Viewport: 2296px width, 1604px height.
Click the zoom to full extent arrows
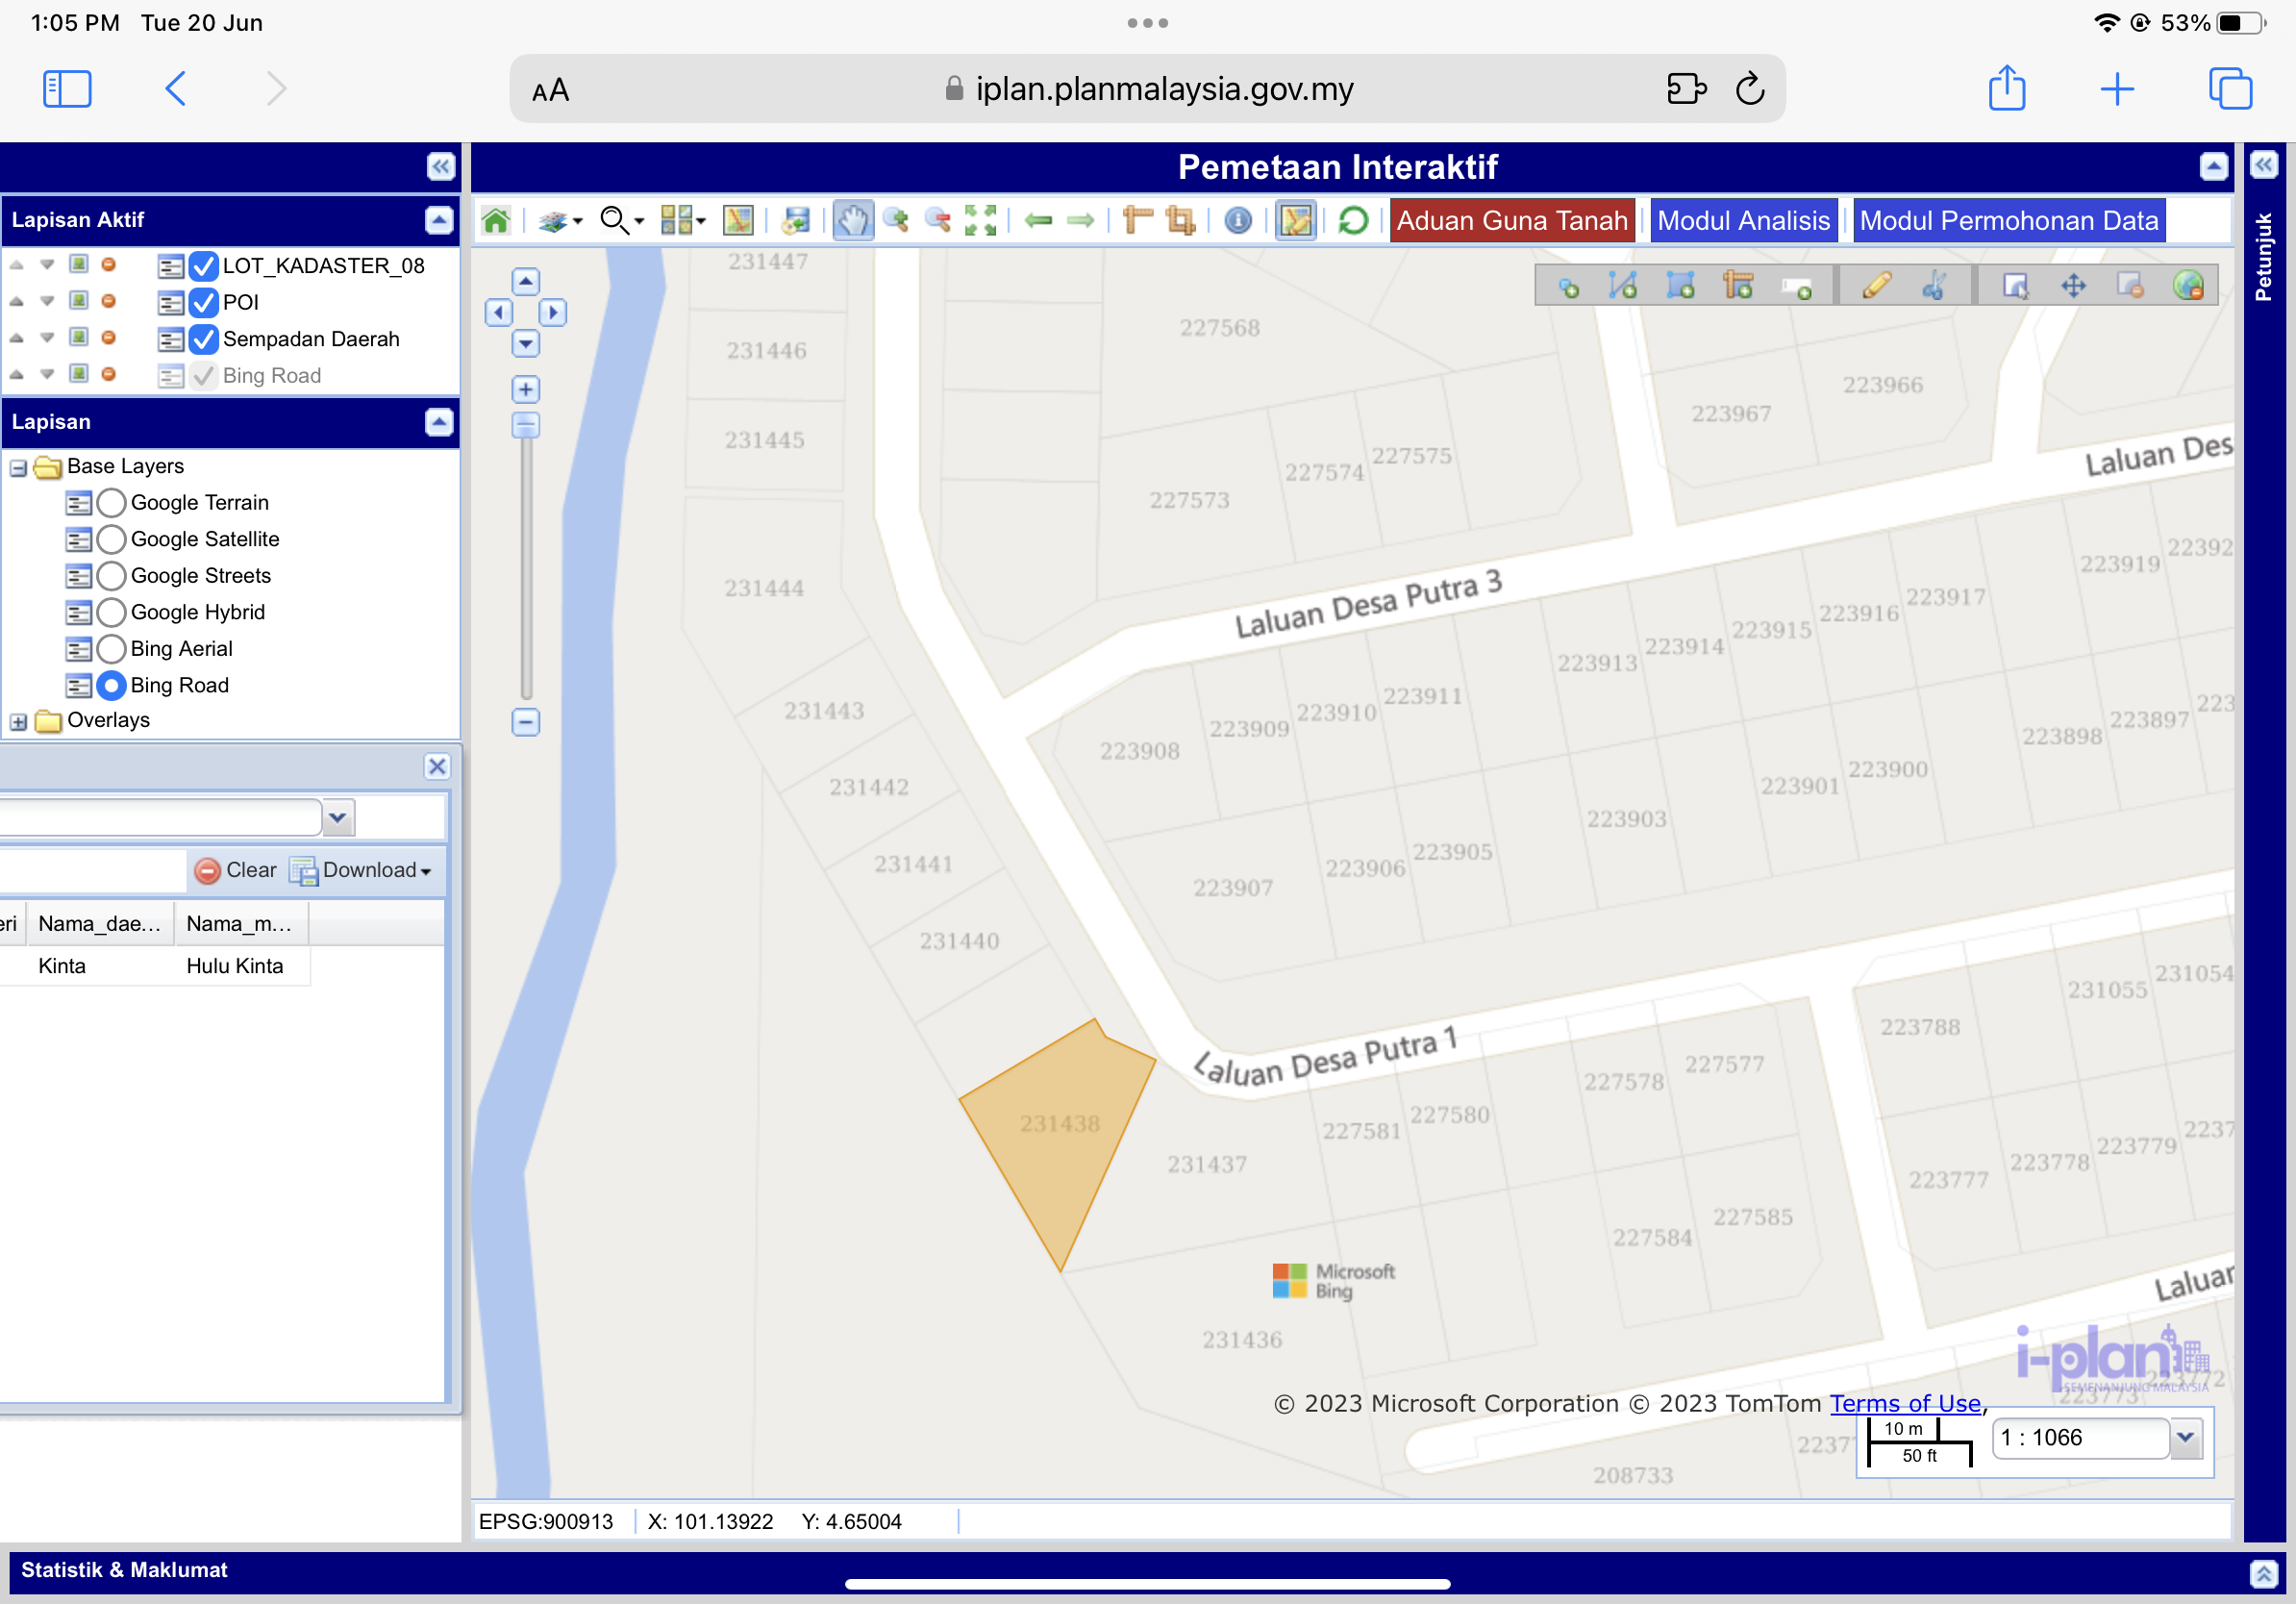point(980,220)
